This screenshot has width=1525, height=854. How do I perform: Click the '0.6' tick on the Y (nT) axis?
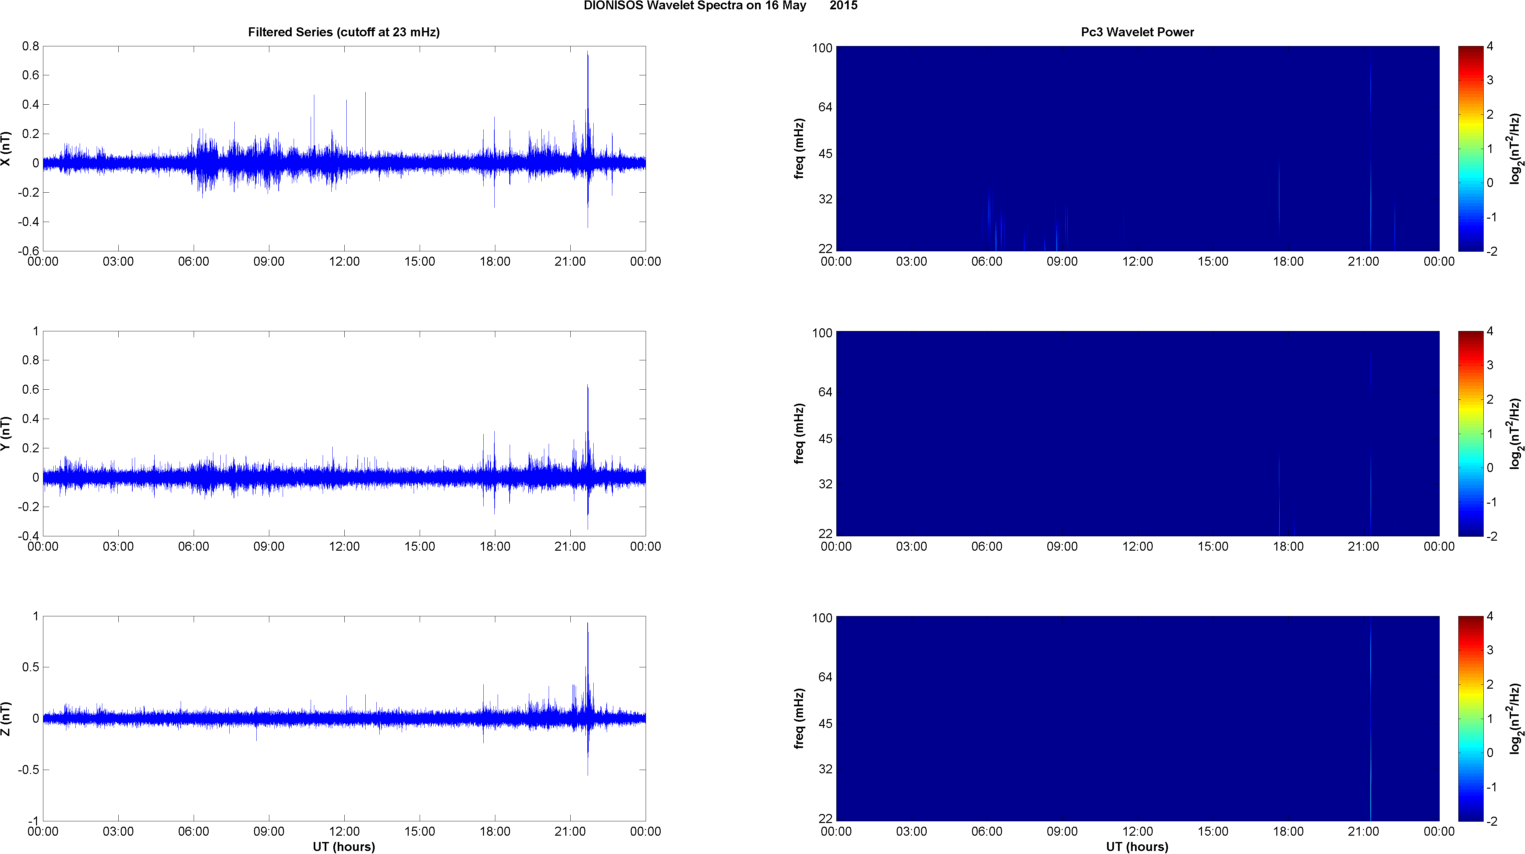click(30, 390)
